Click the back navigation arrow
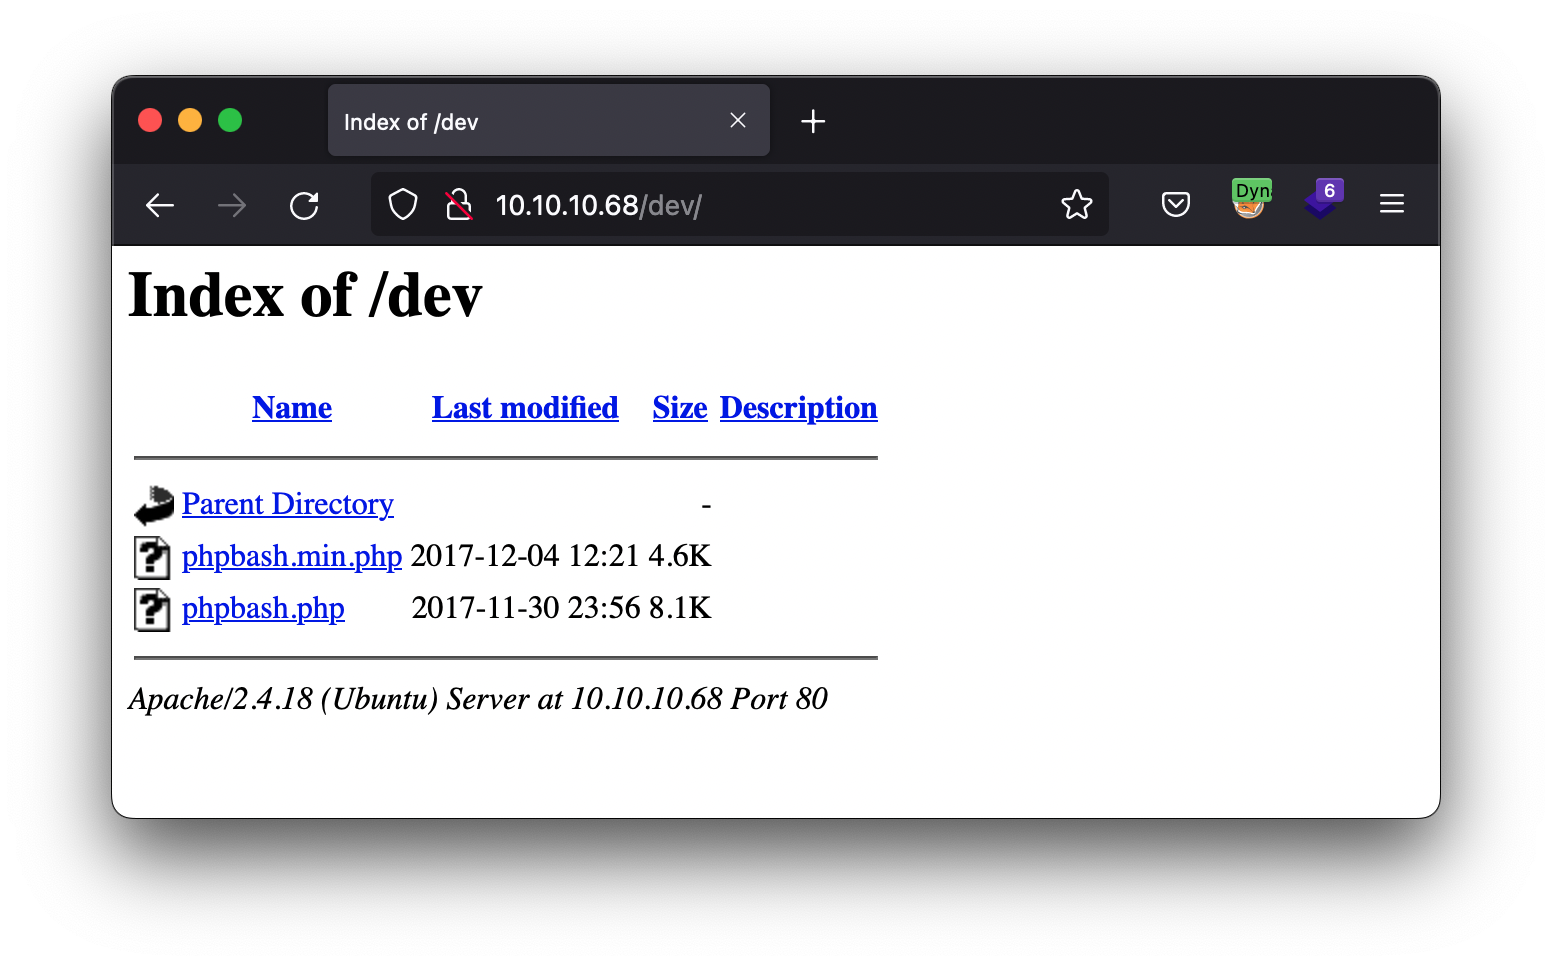The height and width of the screenshot is (966, 1552). (x=160, y=206)
